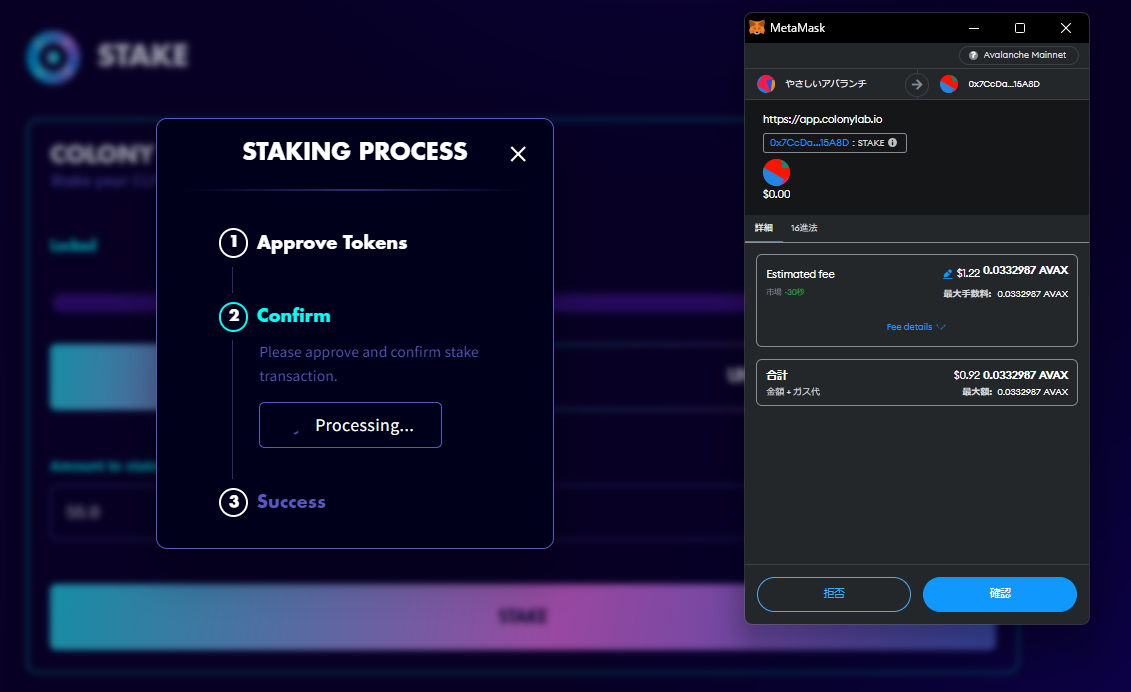
Task: Click the https://app.colonylab.io site URL
Action: click(822, 119)
